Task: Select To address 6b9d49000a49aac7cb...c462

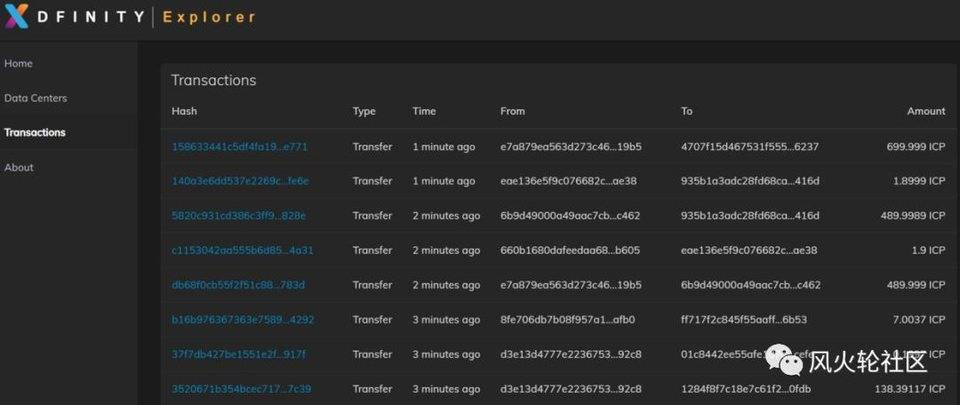Action: (751, 285)
